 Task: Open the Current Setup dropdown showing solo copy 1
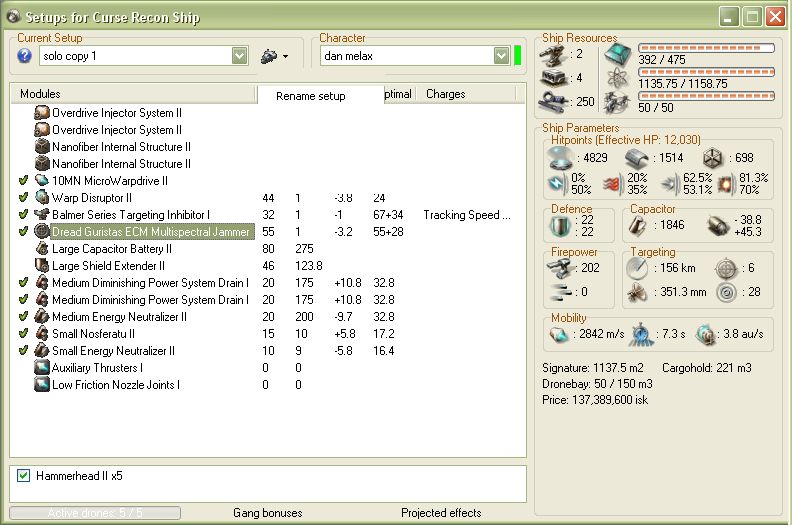tap(239, 57)
